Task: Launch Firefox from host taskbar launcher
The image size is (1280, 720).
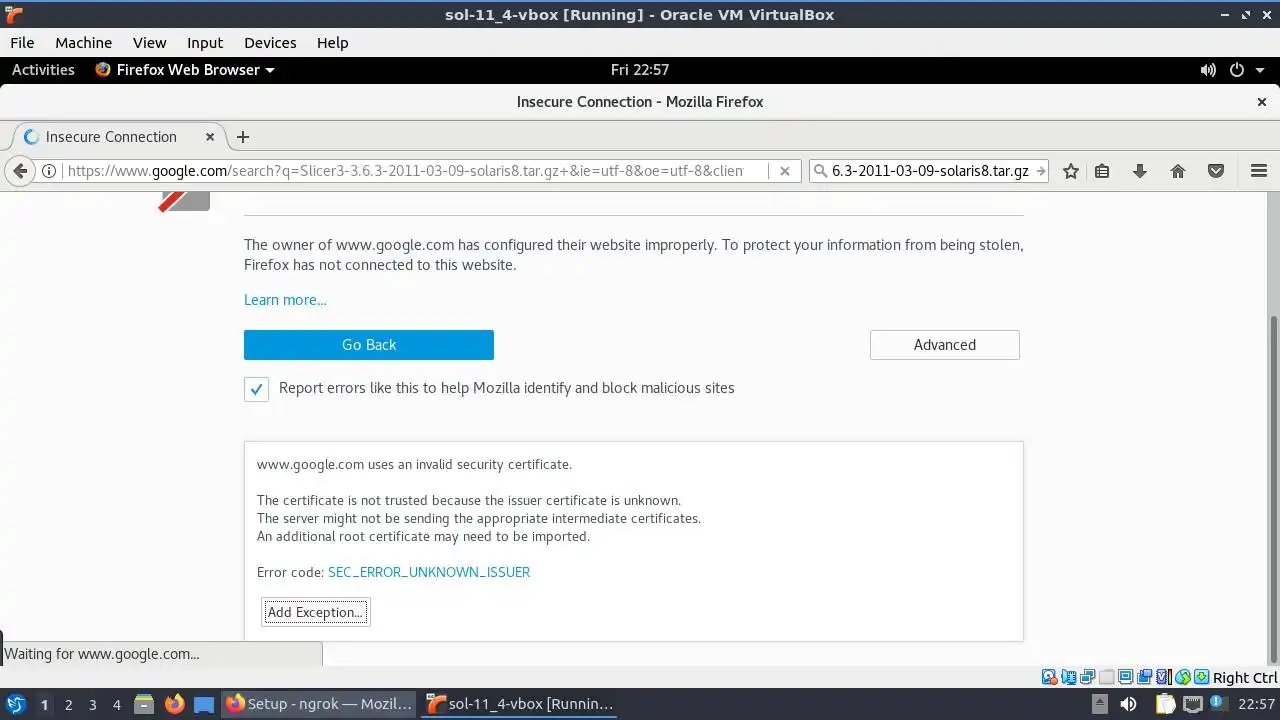Action: tap(174, 704)
